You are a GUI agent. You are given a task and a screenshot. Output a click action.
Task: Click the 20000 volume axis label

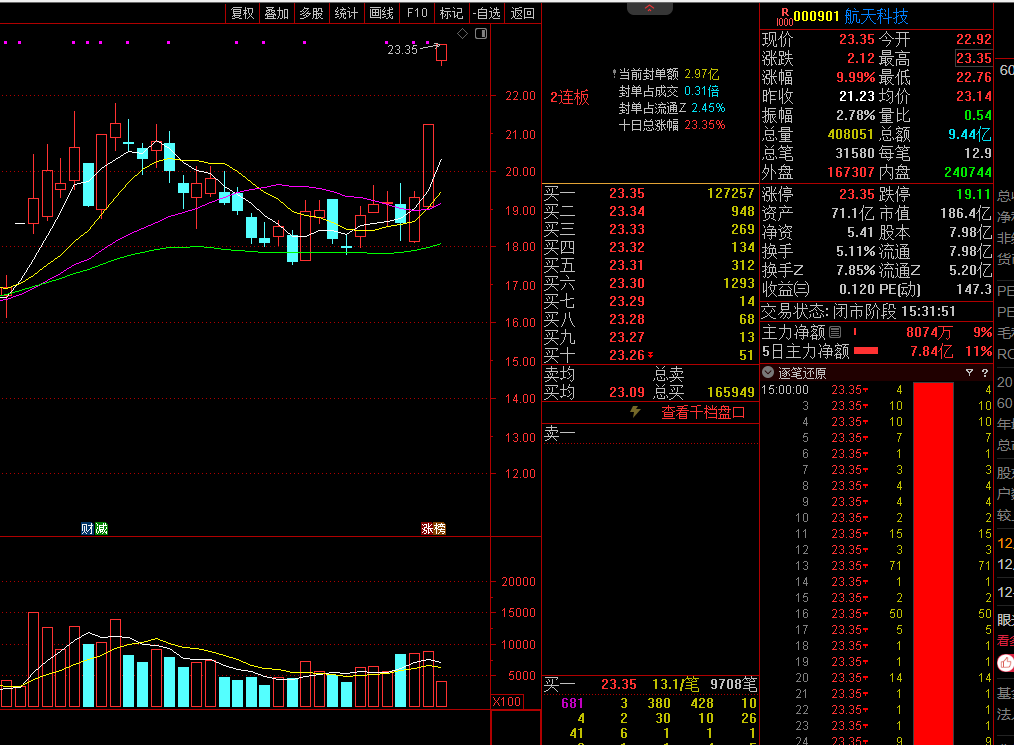[x=519, y=581]
